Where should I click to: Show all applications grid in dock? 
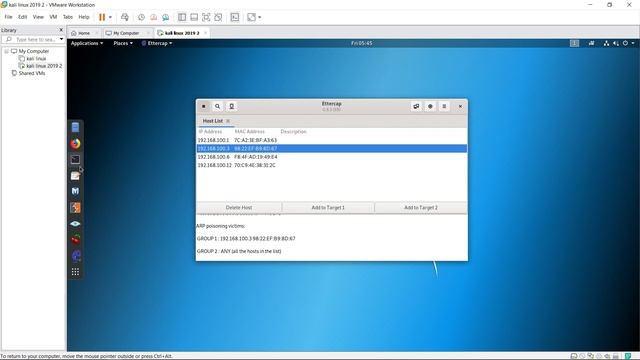pyautogui.click(x=76, y=272)
